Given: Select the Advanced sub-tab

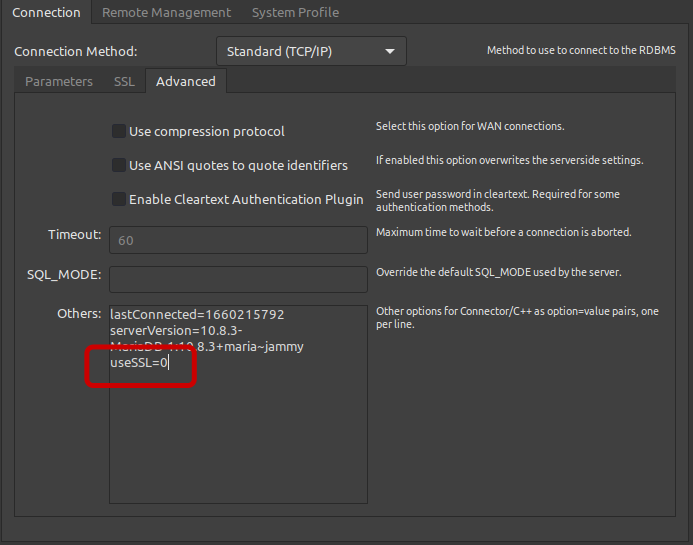Looking at the screenshot, I should coord(186,82).
